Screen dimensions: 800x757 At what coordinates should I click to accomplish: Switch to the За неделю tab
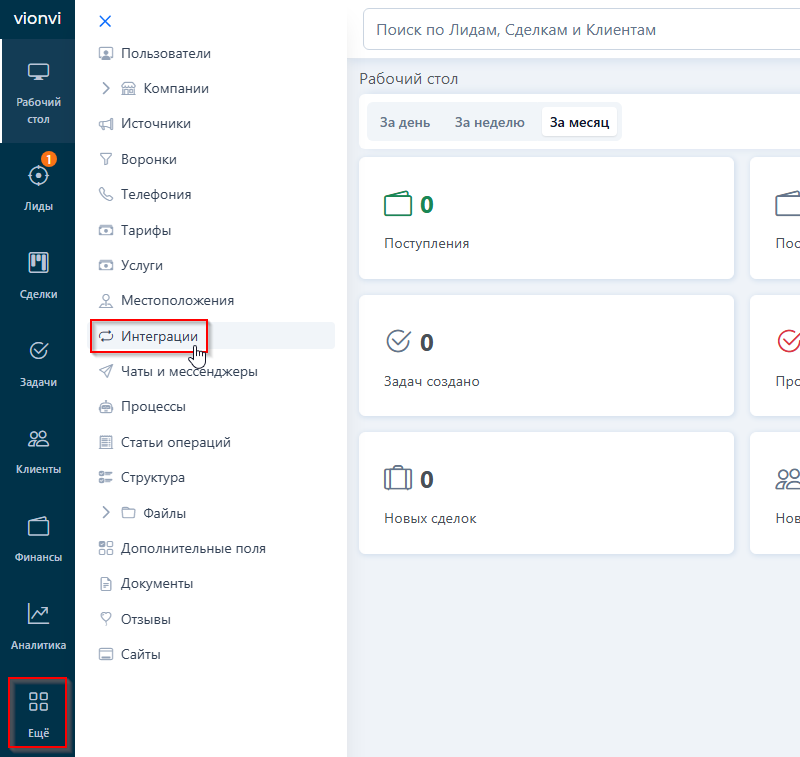coord(489,122)
